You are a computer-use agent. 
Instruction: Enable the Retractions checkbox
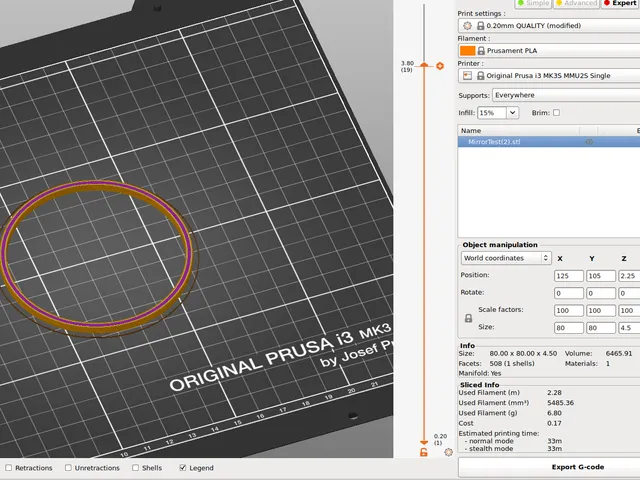[x=9, y=468]
